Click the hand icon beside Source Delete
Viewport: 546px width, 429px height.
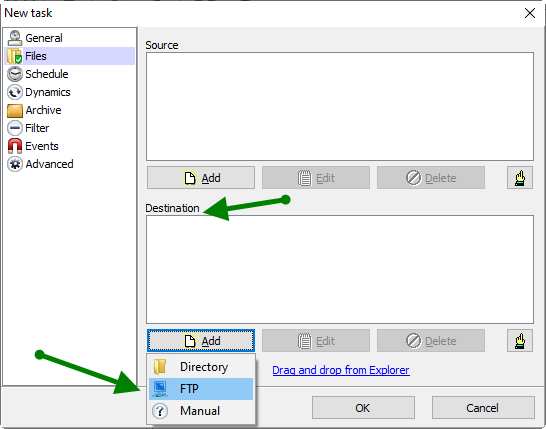520,178
